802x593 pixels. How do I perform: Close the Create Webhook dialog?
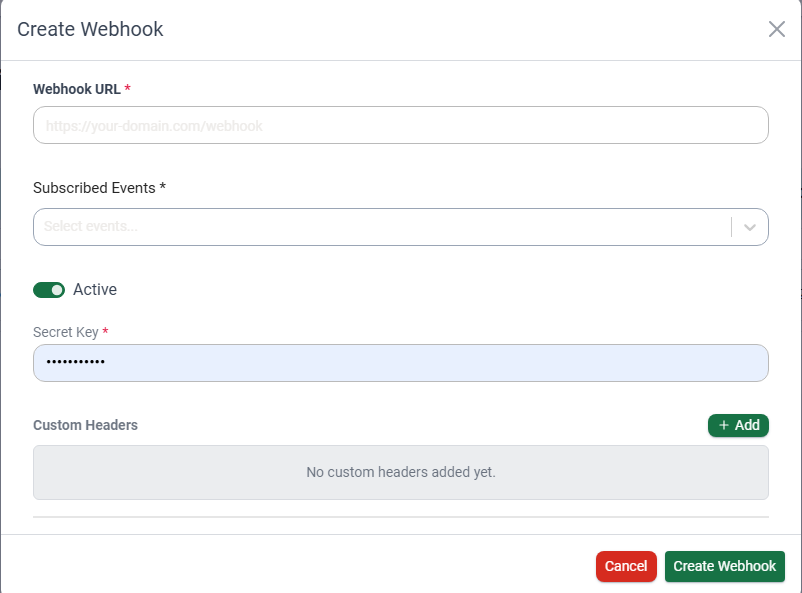[x=776, y=29]
